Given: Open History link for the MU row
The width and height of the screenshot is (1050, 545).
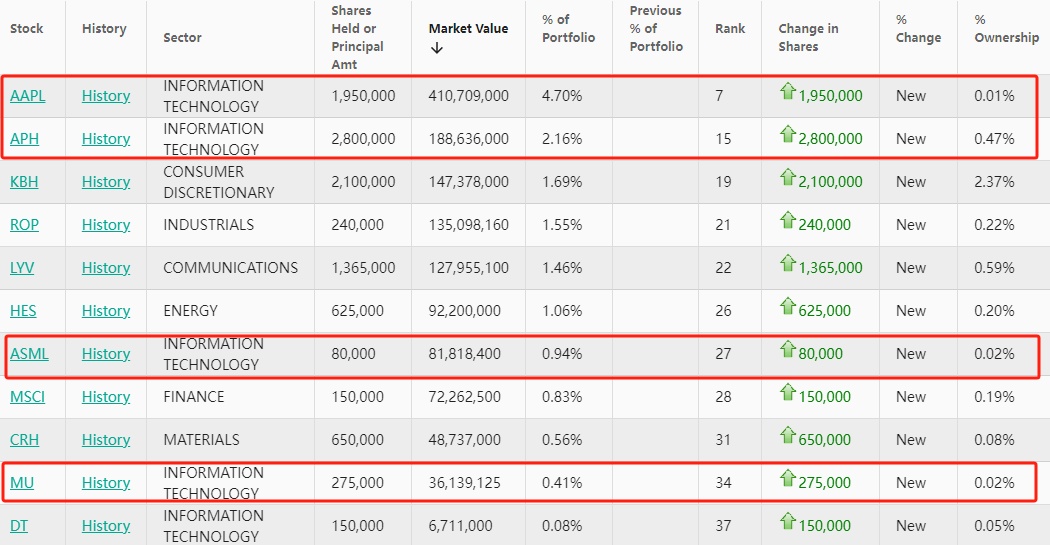Looking at the screenshot, I should [x=106, y=483].
